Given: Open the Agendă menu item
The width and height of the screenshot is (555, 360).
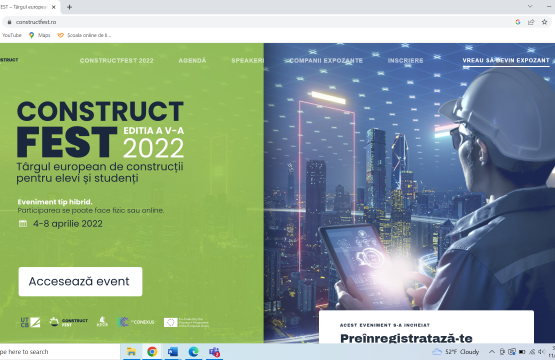Looking at the screenshot, I should [x=192, y=61].
